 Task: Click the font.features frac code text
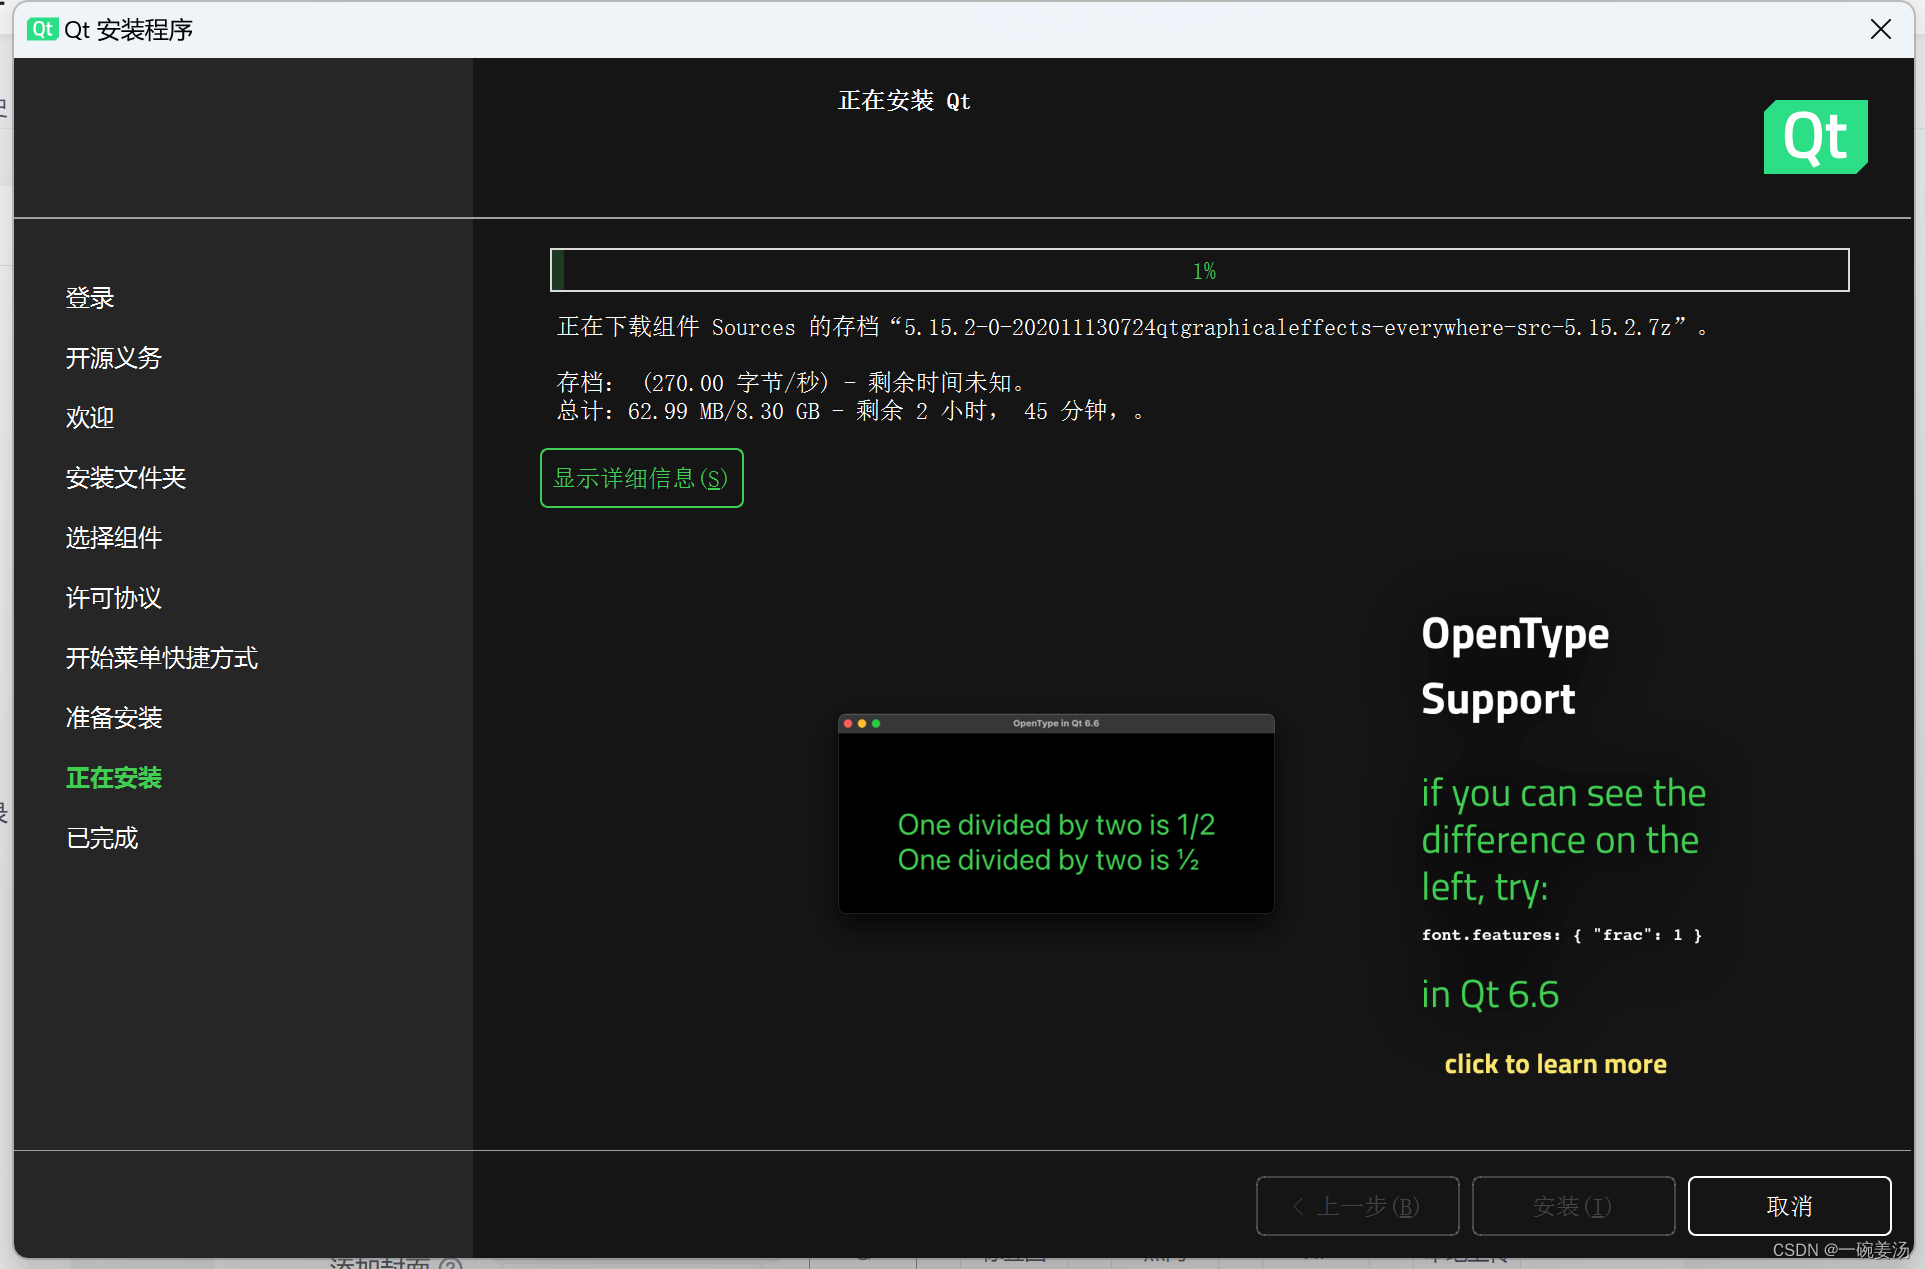click(1562, 935)
